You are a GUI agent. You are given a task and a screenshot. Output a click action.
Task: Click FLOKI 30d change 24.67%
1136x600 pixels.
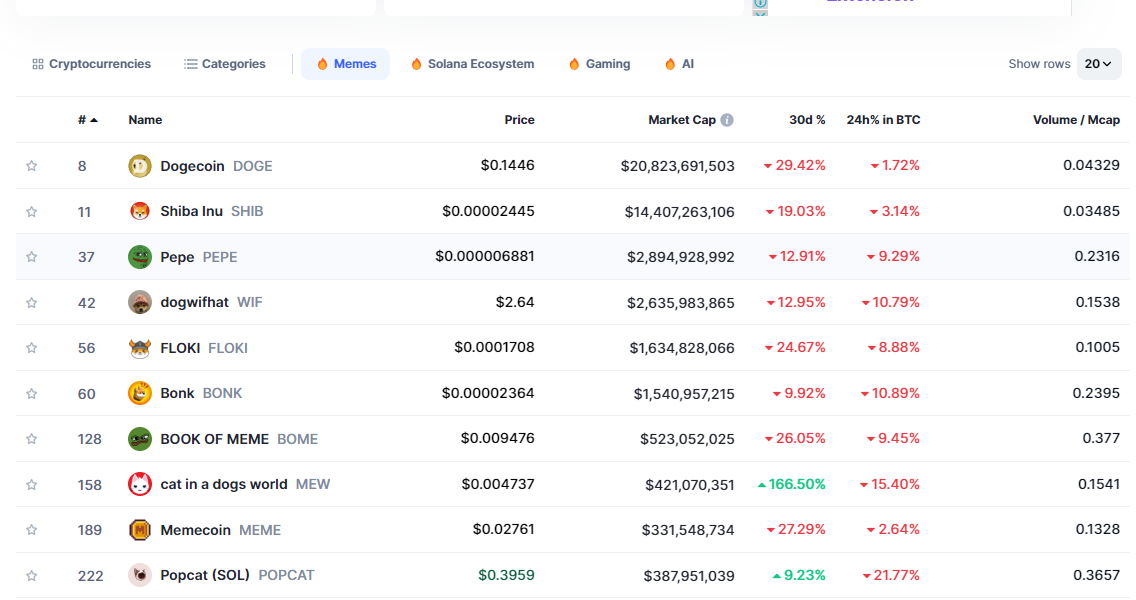tap(795, 348)
